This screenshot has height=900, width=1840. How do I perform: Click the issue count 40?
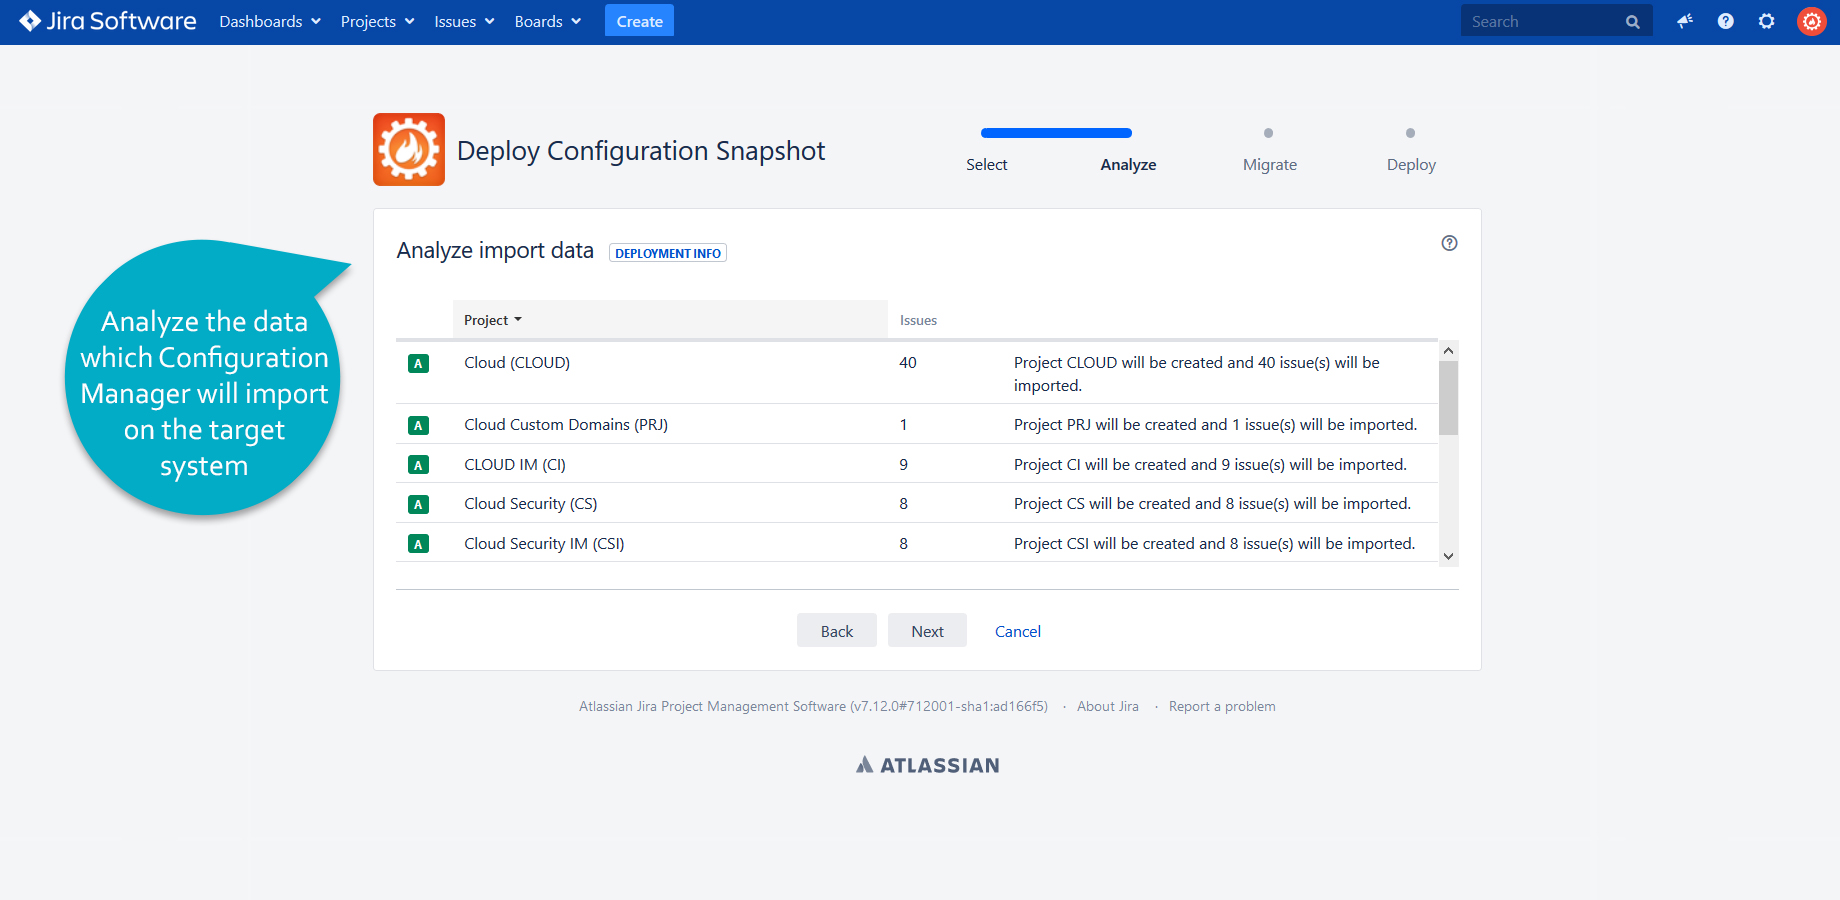coord(908,363)
